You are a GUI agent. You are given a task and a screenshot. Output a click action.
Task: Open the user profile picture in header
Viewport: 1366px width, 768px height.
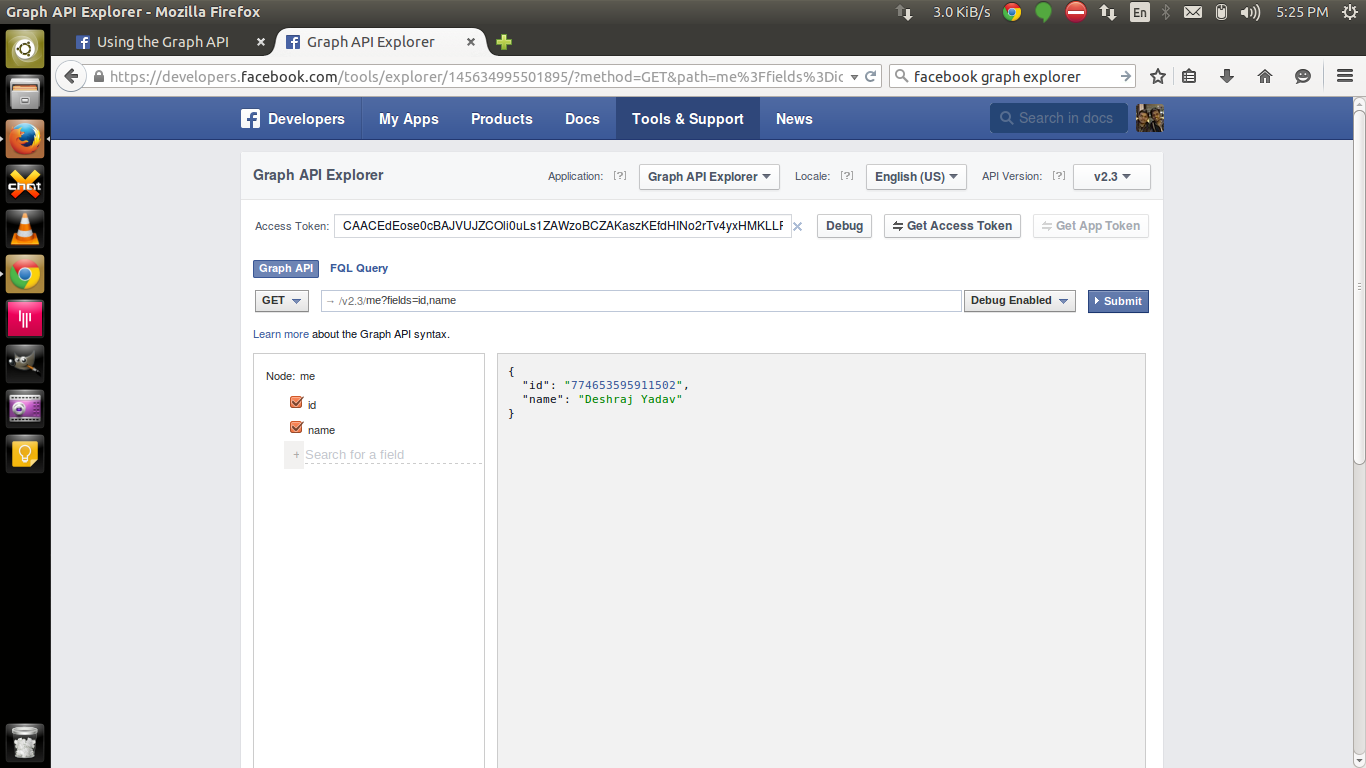1150,118
